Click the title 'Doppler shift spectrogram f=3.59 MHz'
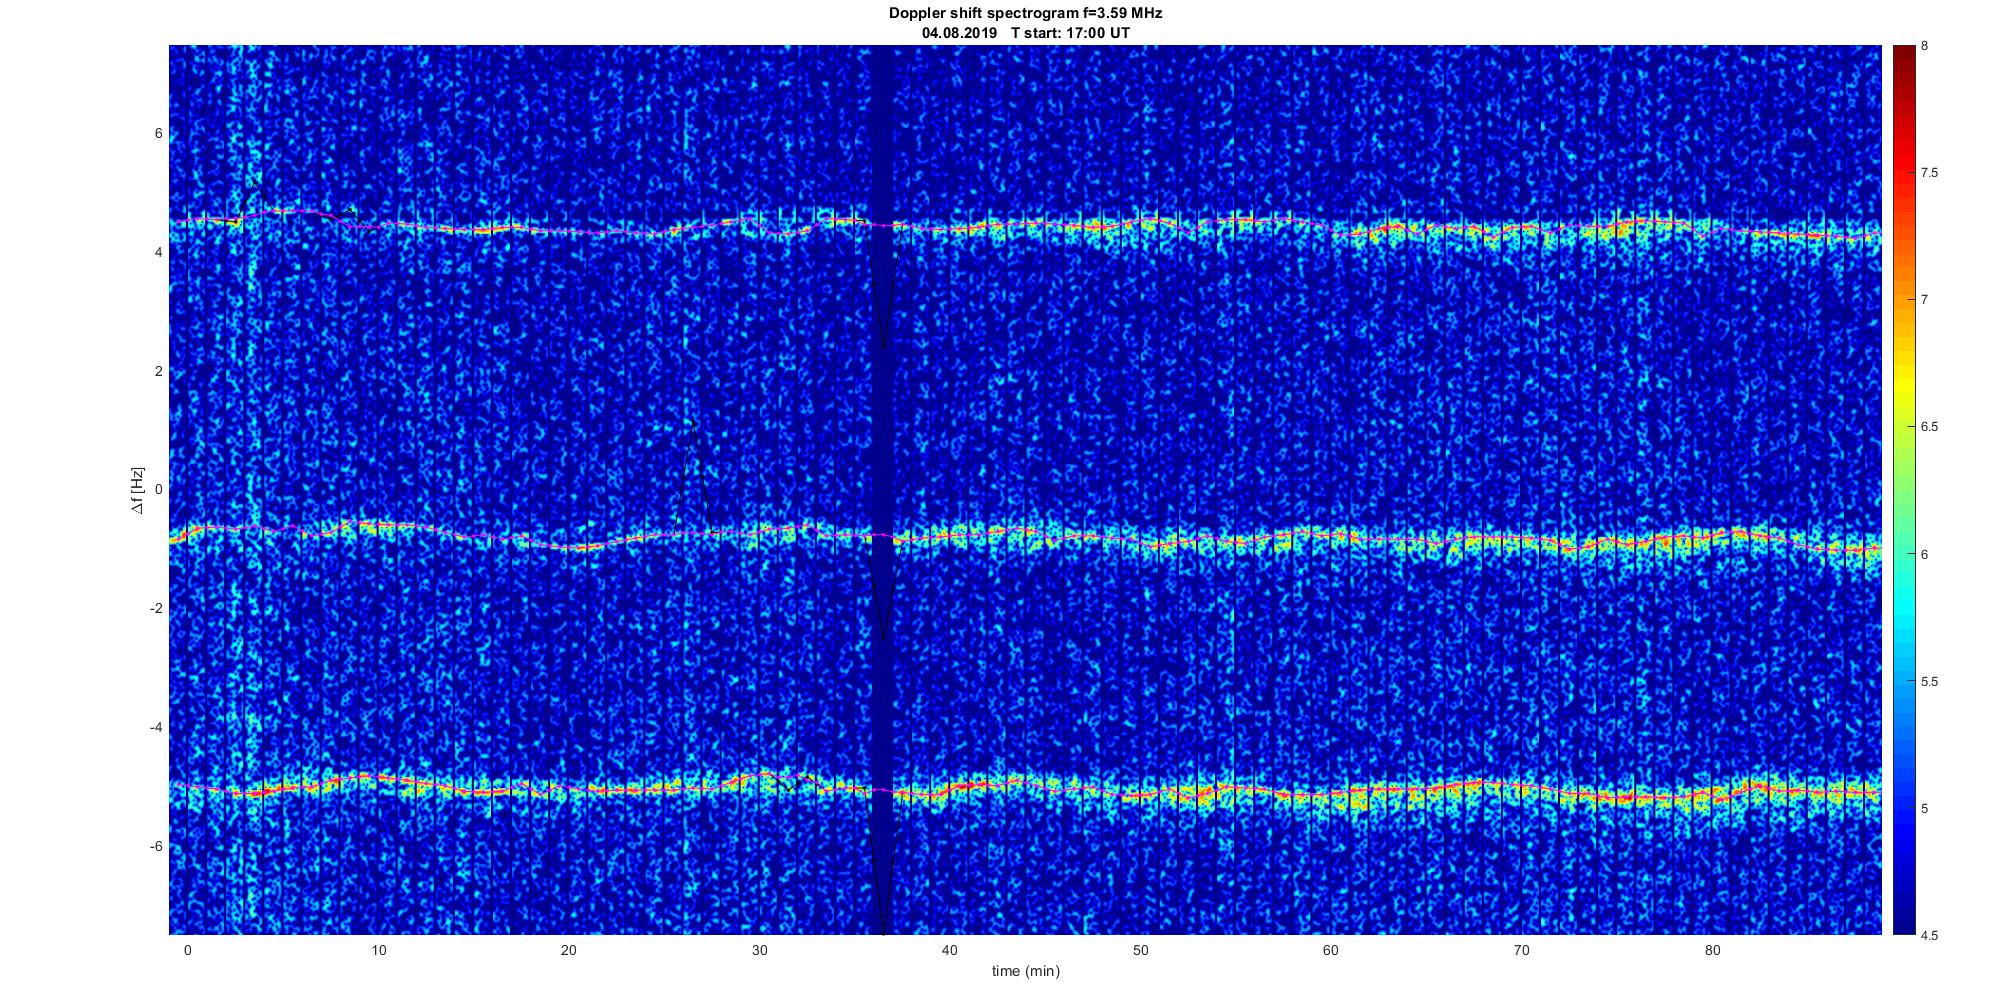 pos(1025,14)
